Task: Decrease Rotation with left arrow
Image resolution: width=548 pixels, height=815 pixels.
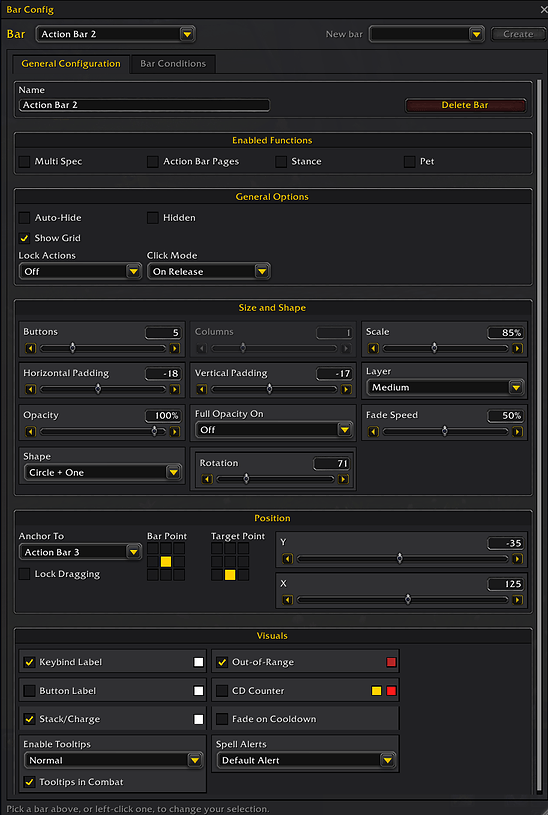Action: [207, 479]
